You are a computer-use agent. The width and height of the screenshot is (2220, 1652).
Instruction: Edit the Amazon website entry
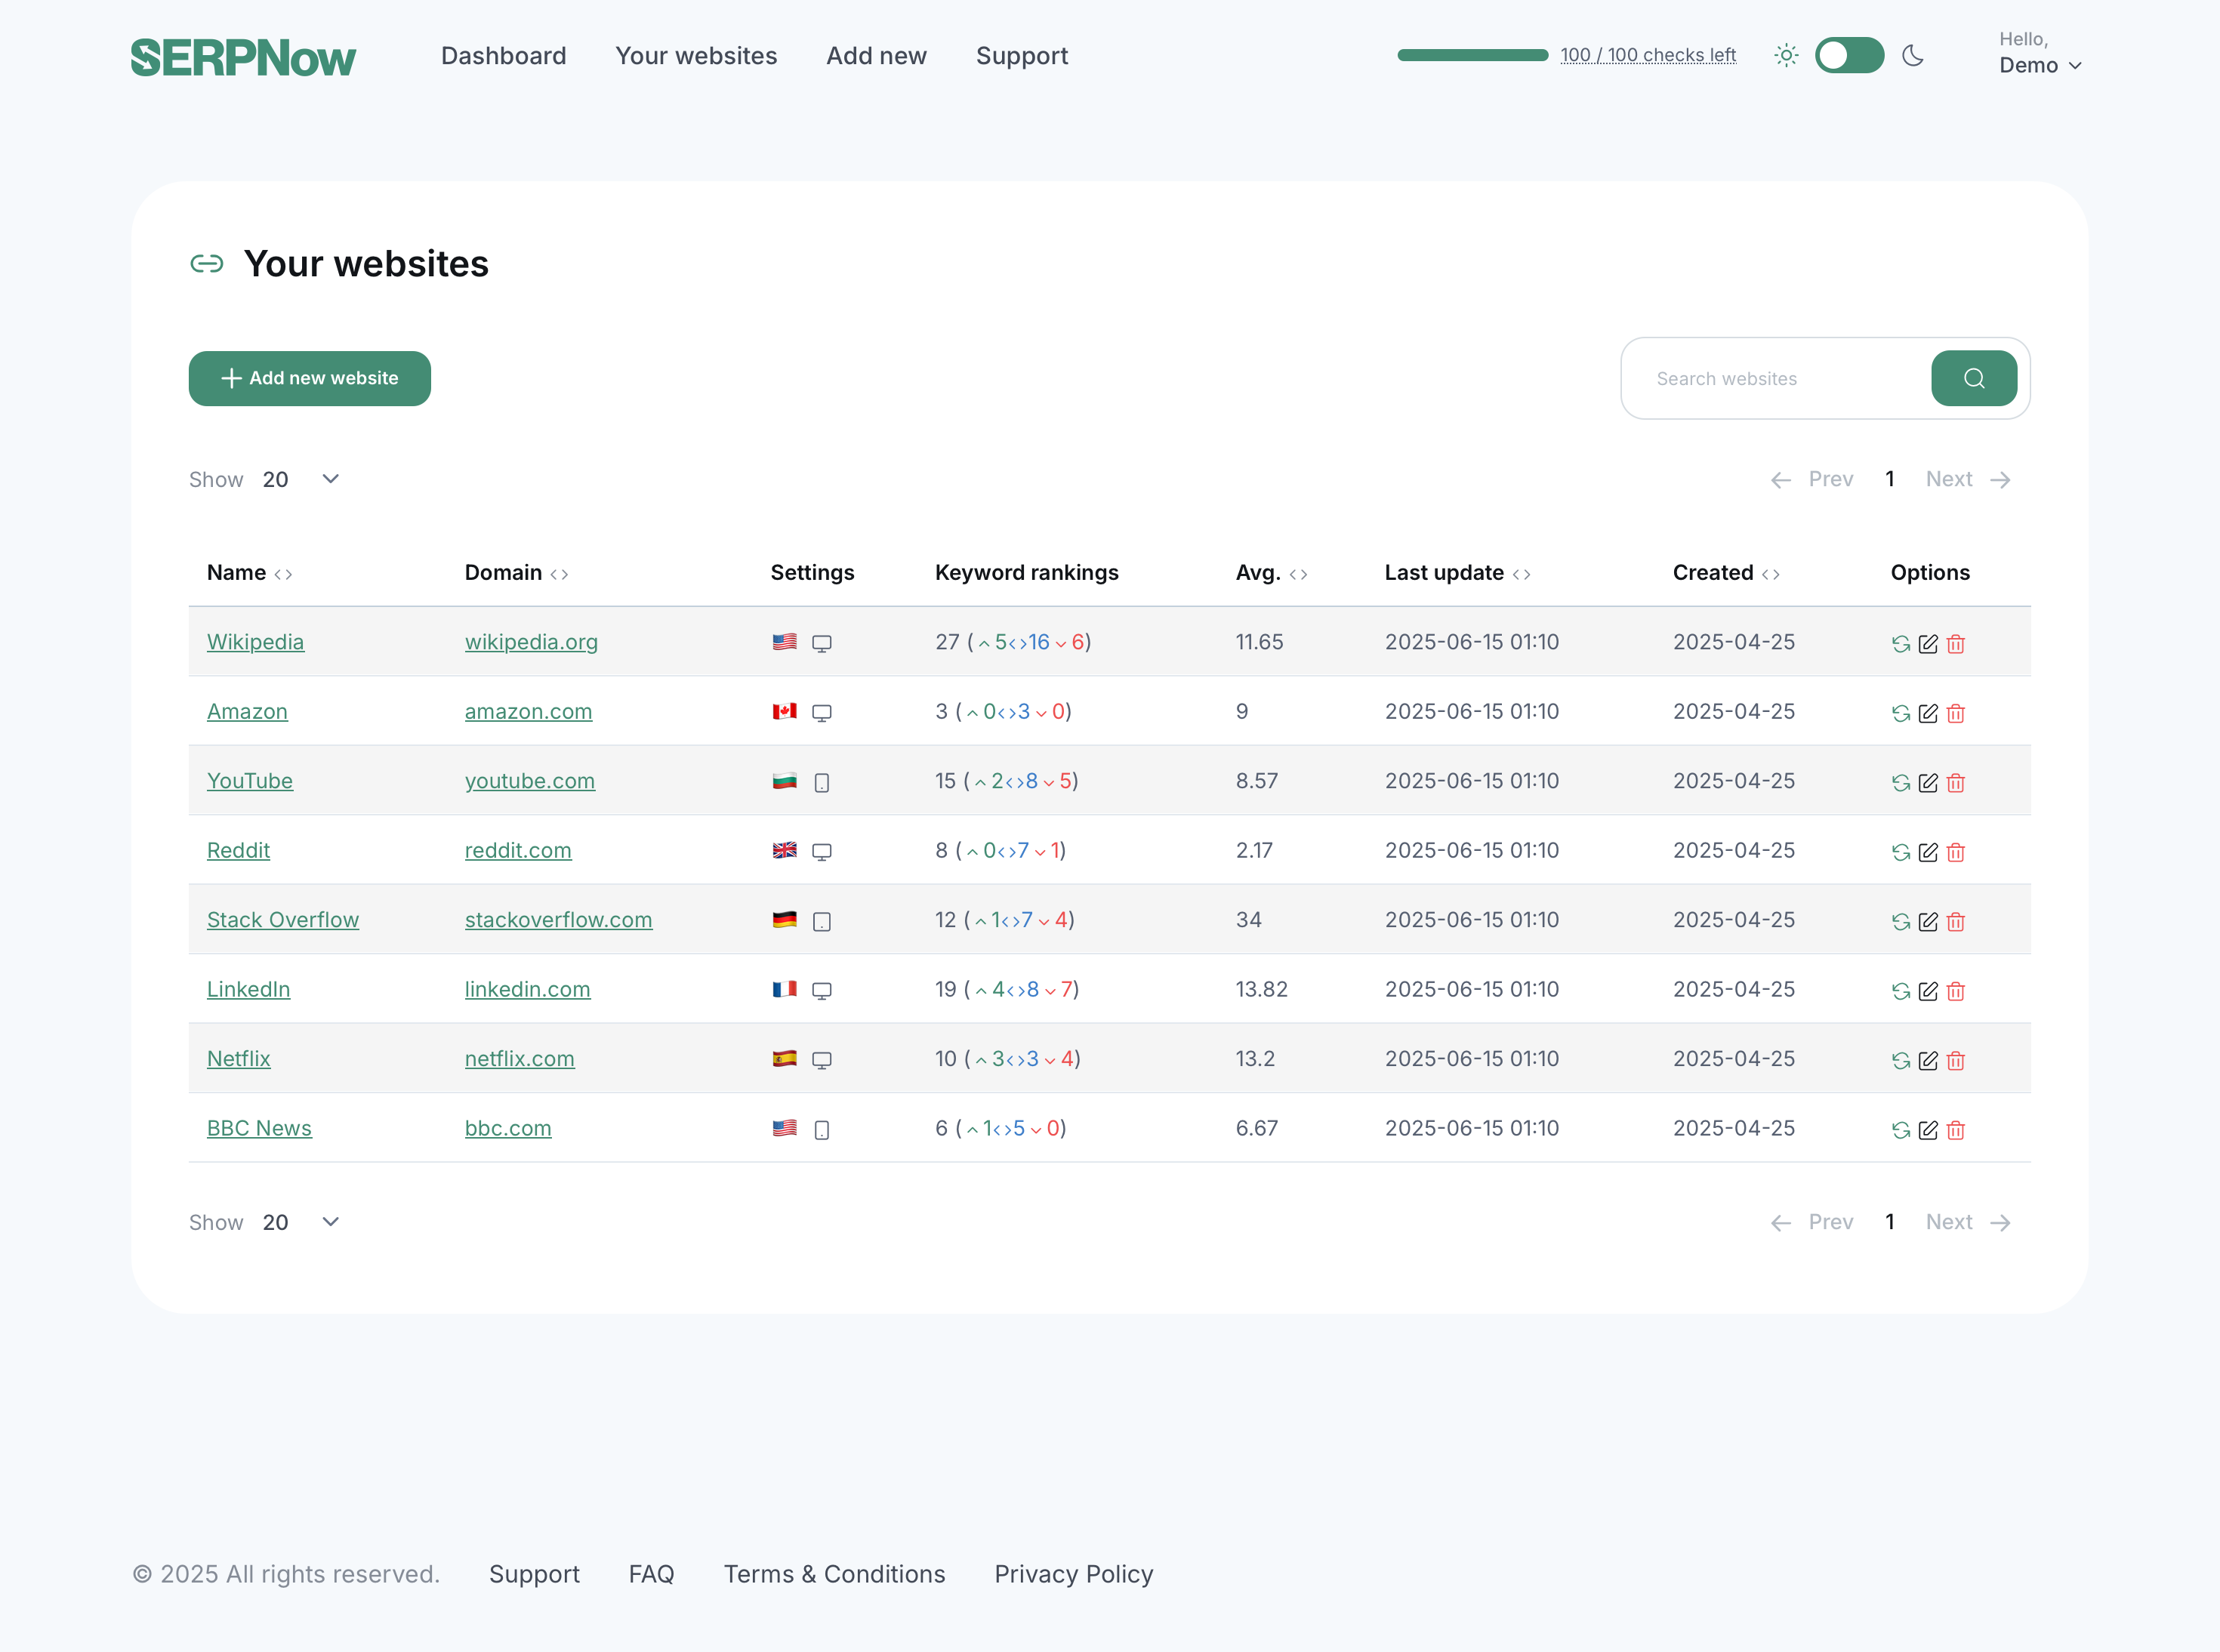(1928, 713)
